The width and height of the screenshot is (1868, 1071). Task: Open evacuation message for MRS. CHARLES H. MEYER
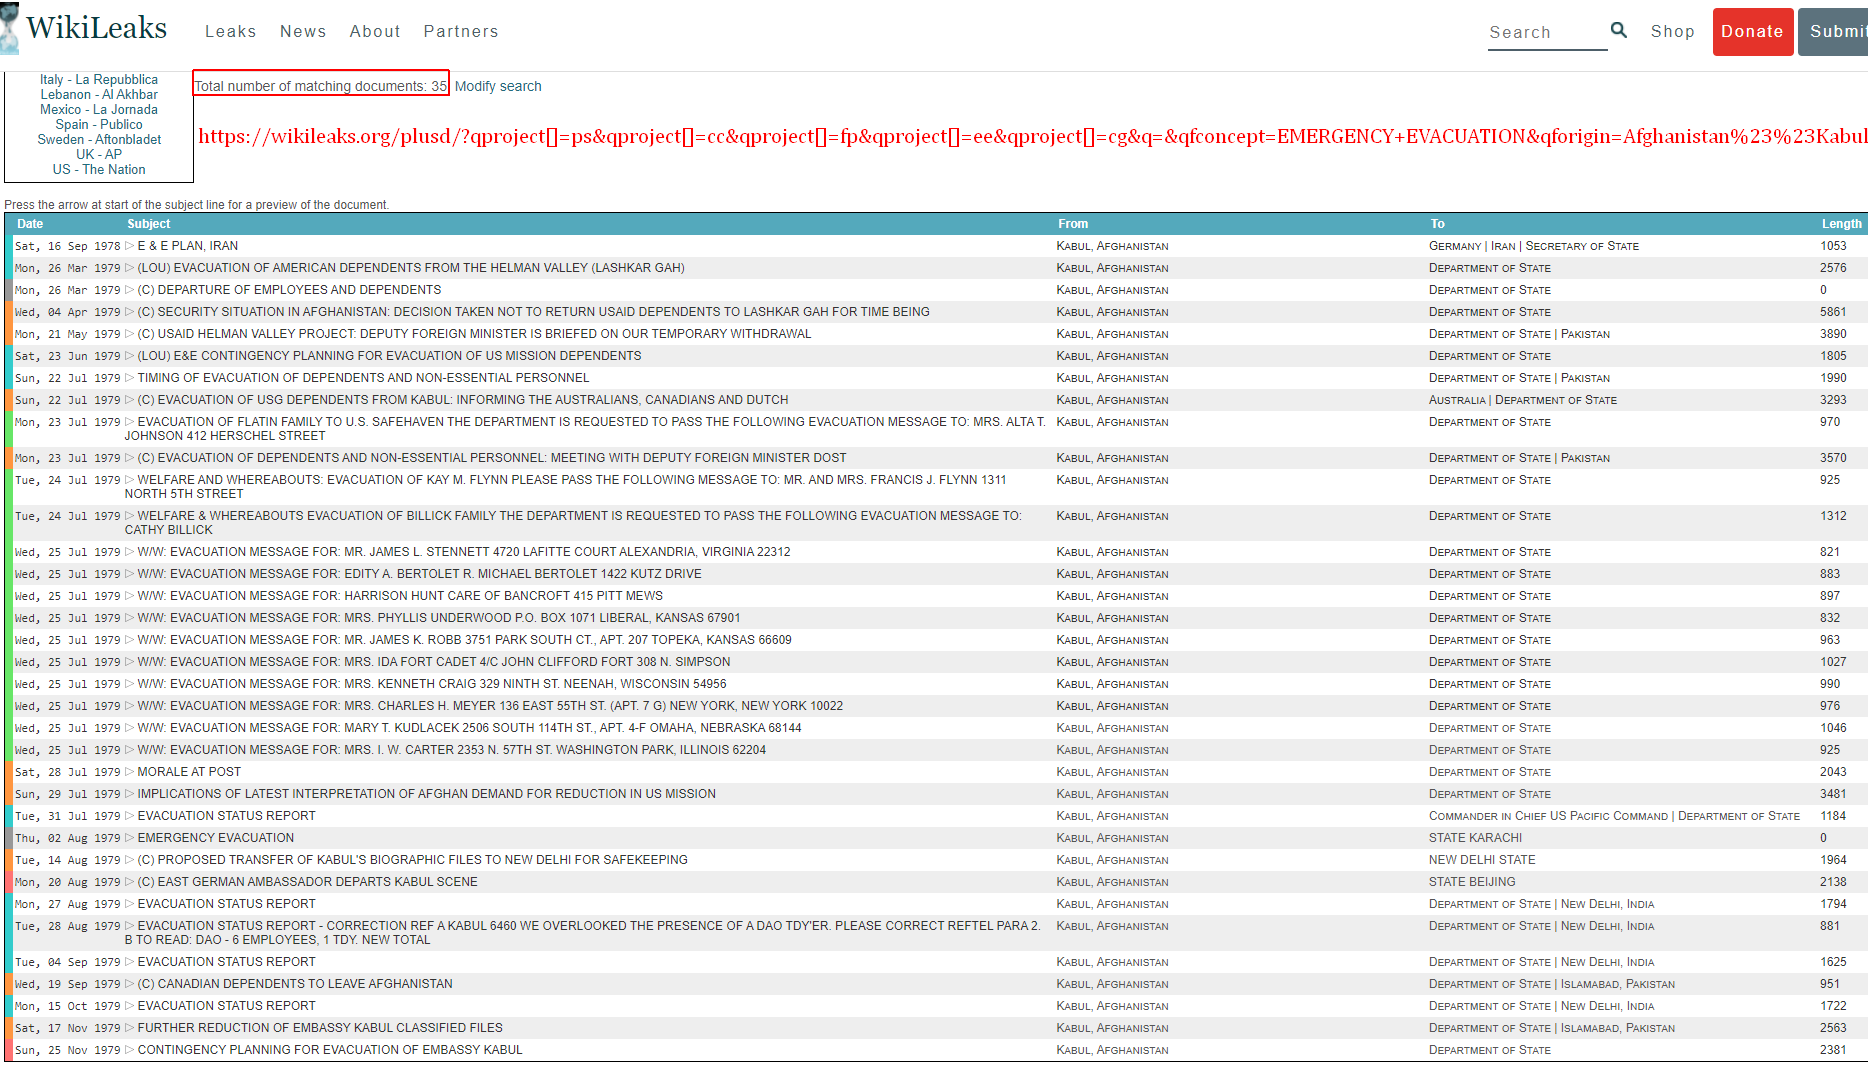[490, 706]
